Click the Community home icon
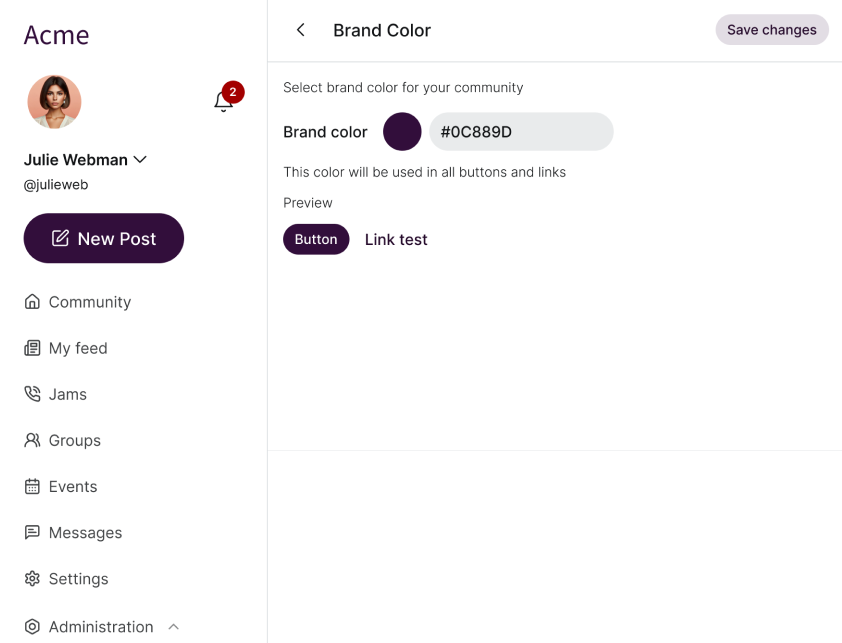 point(32,302)
